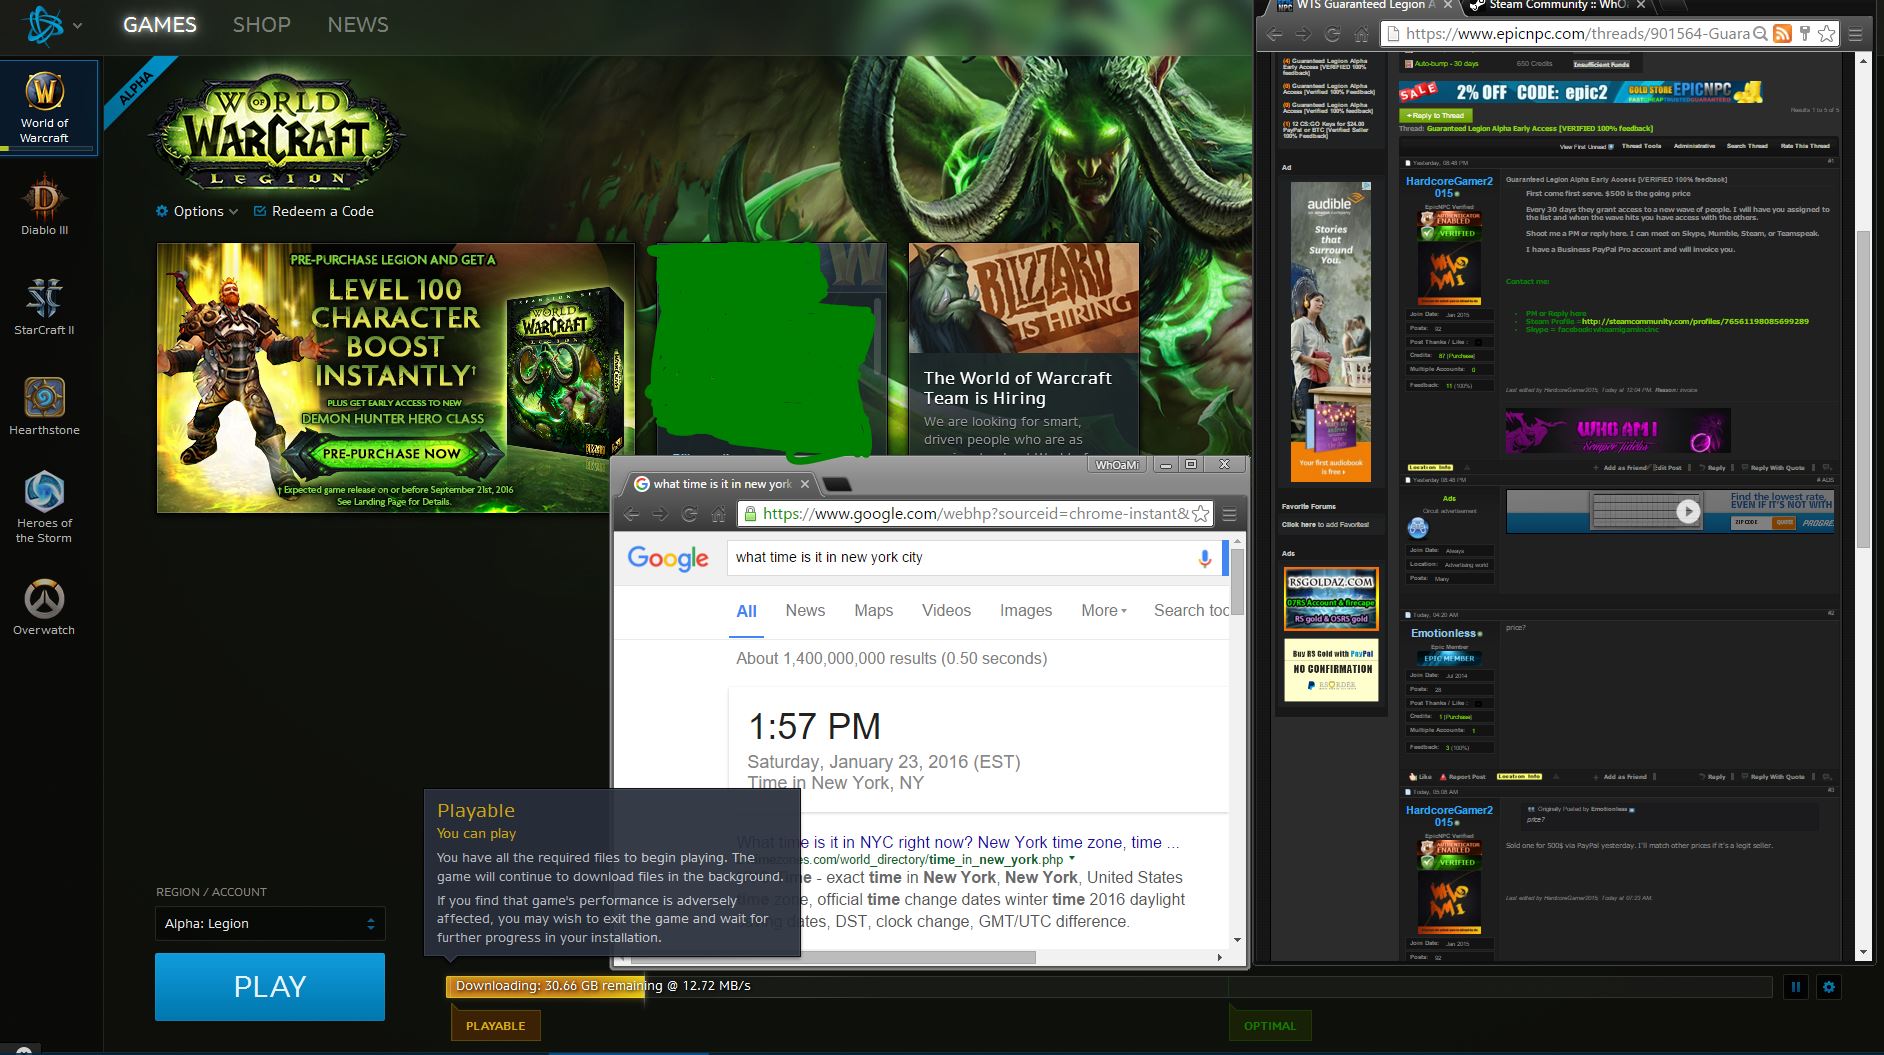Open the Chrome menu in the EpicNPC window
Screen dimensions: 1884x1055
[1855, 34]
